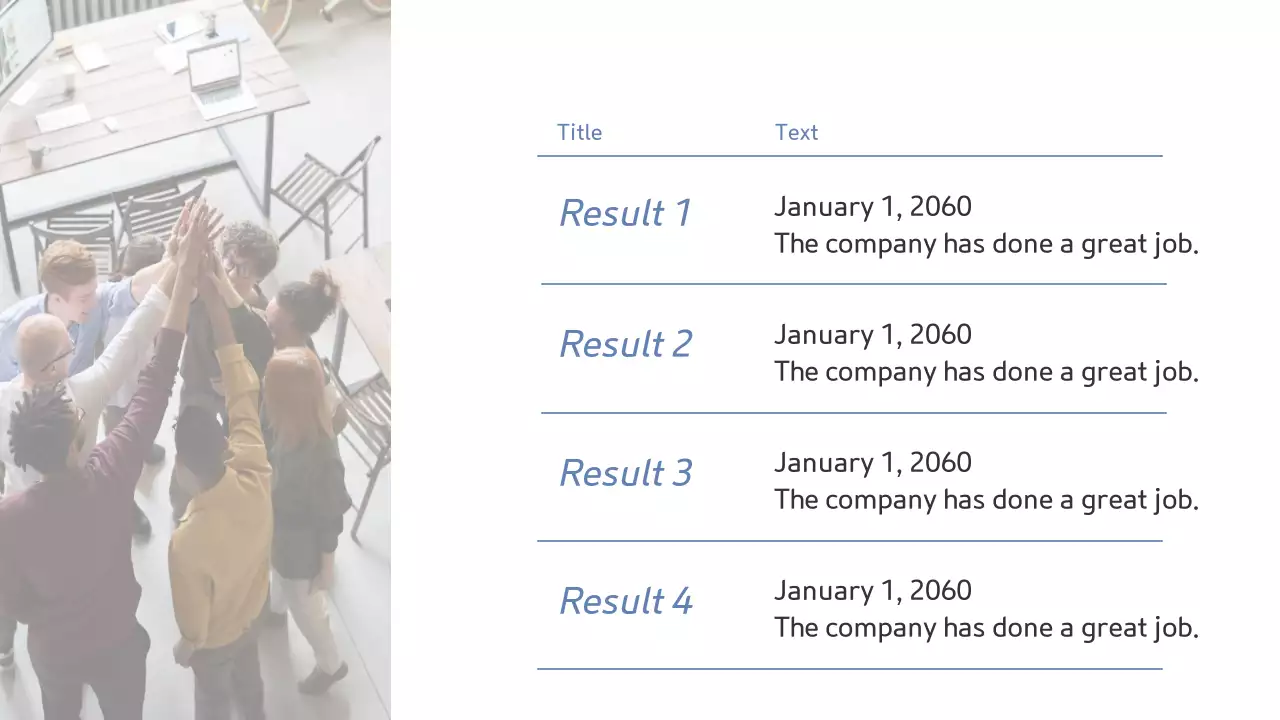
Task: Click the date beside Result 1
Action: (872, 207)
